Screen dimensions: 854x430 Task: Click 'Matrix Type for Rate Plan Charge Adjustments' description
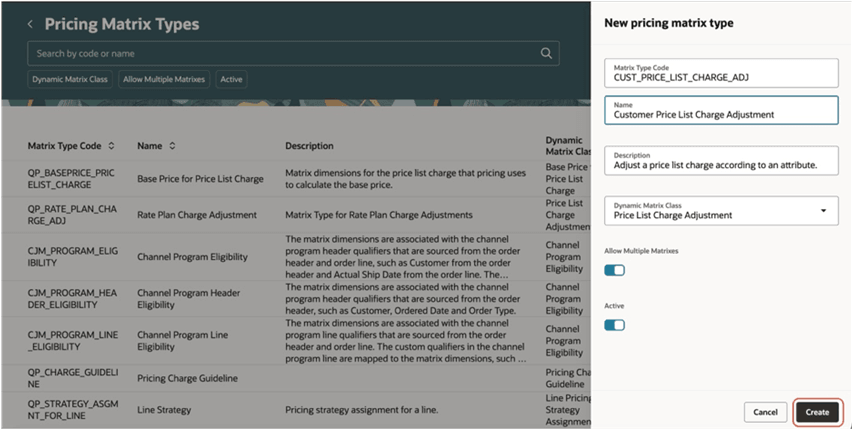tap(379, 214)
